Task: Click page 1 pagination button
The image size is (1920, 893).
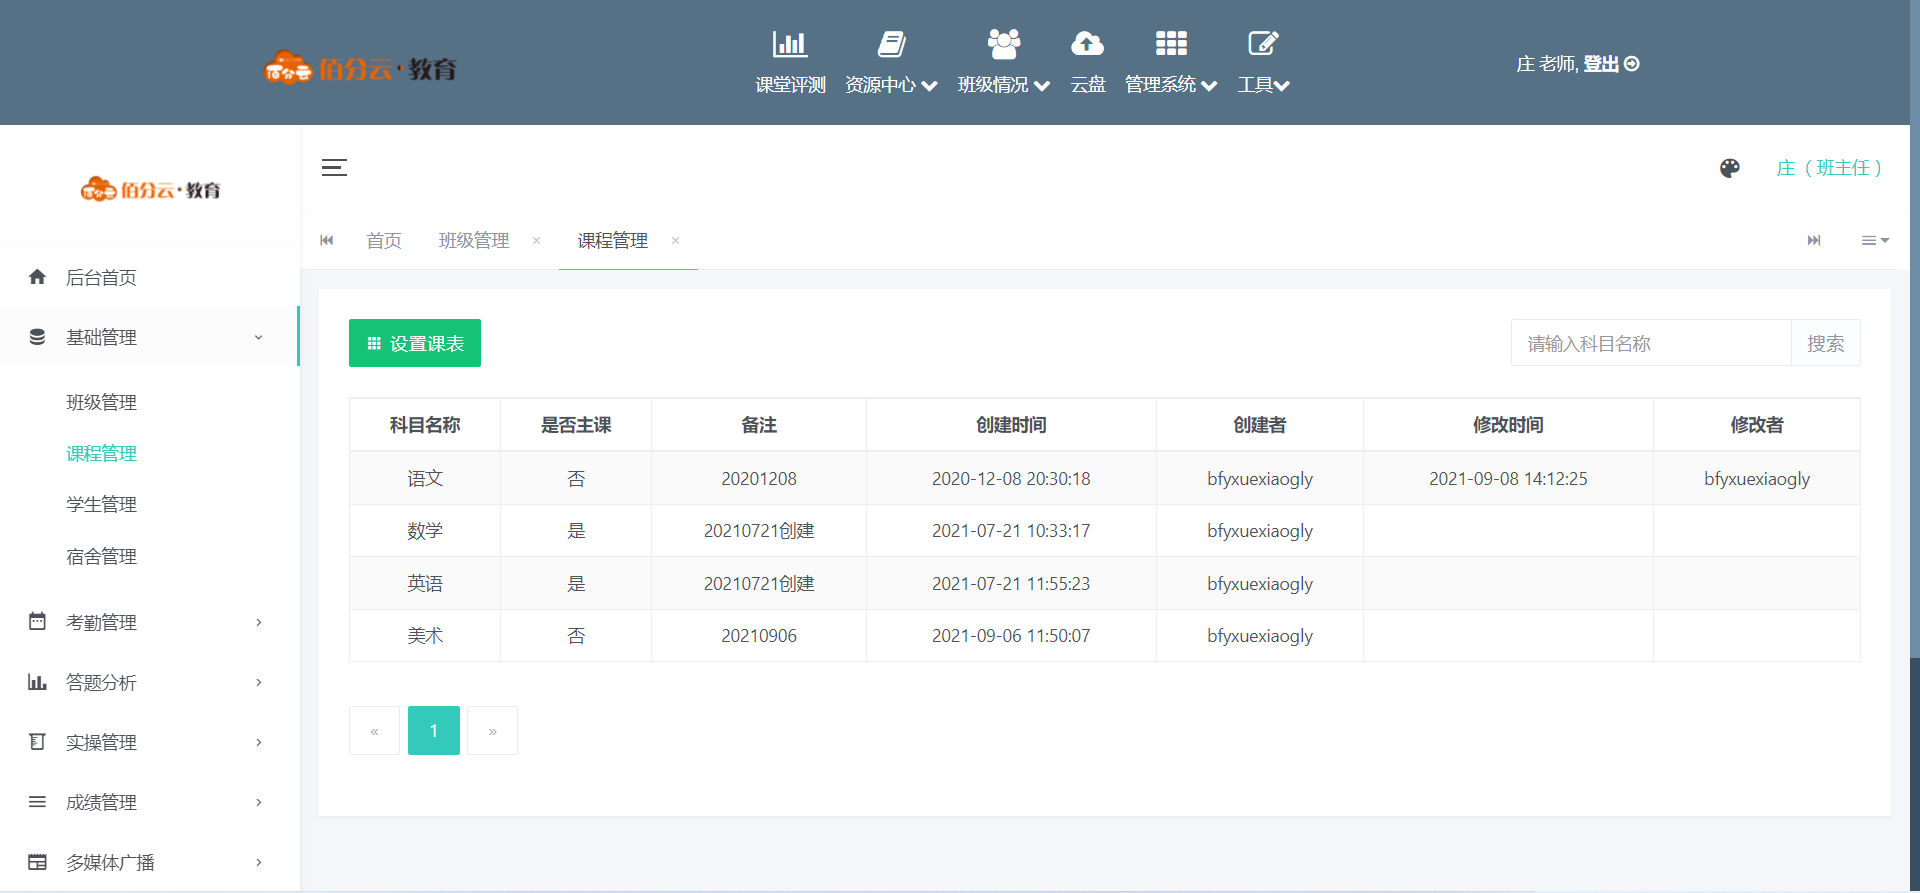Action: coord(434,731)
